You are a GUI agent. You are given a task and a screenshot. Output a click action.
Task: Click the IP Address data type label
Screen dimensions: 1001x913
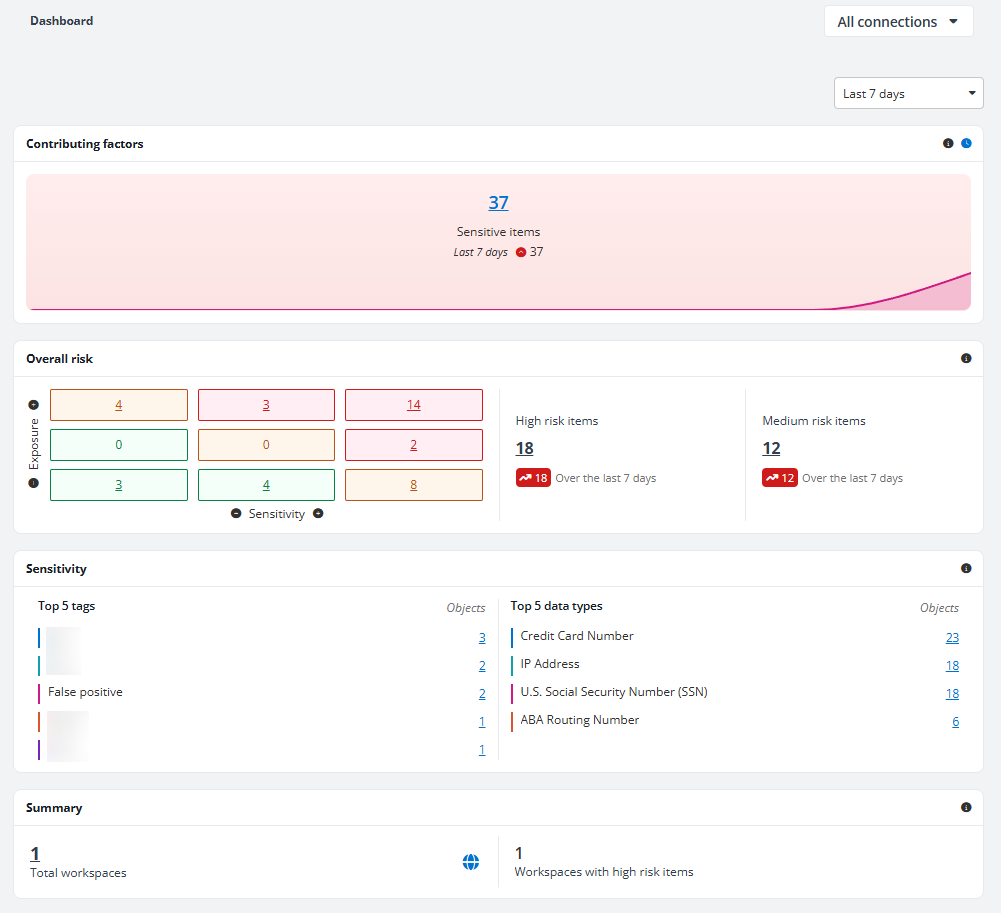point(550,664)
